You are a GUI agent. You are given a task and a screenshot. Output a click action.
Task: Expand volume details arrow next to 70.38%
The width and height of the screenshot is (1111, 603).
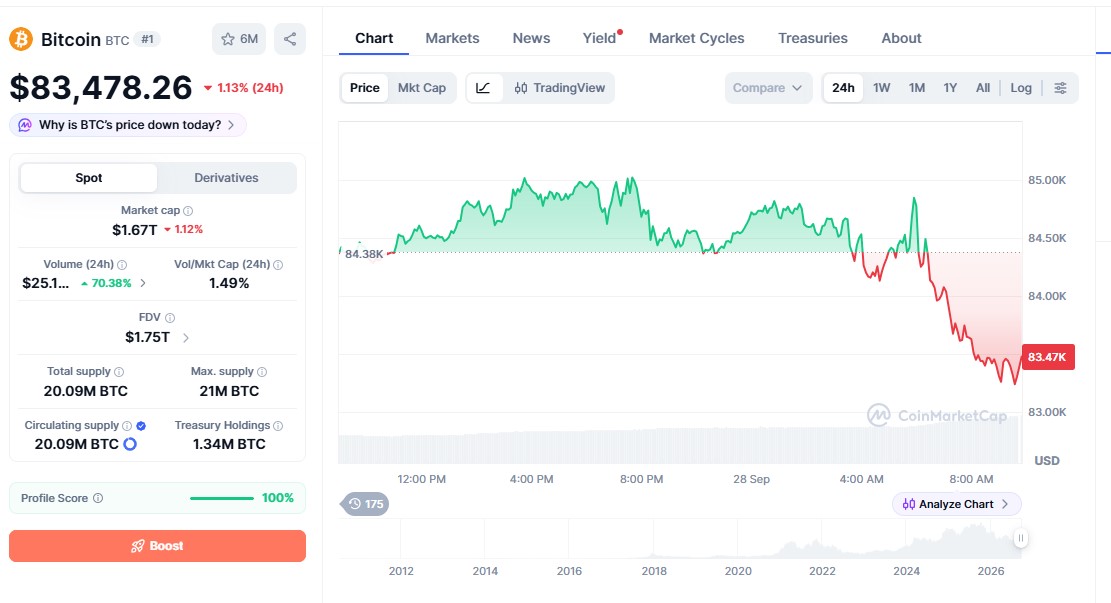(x=142, y=283)
